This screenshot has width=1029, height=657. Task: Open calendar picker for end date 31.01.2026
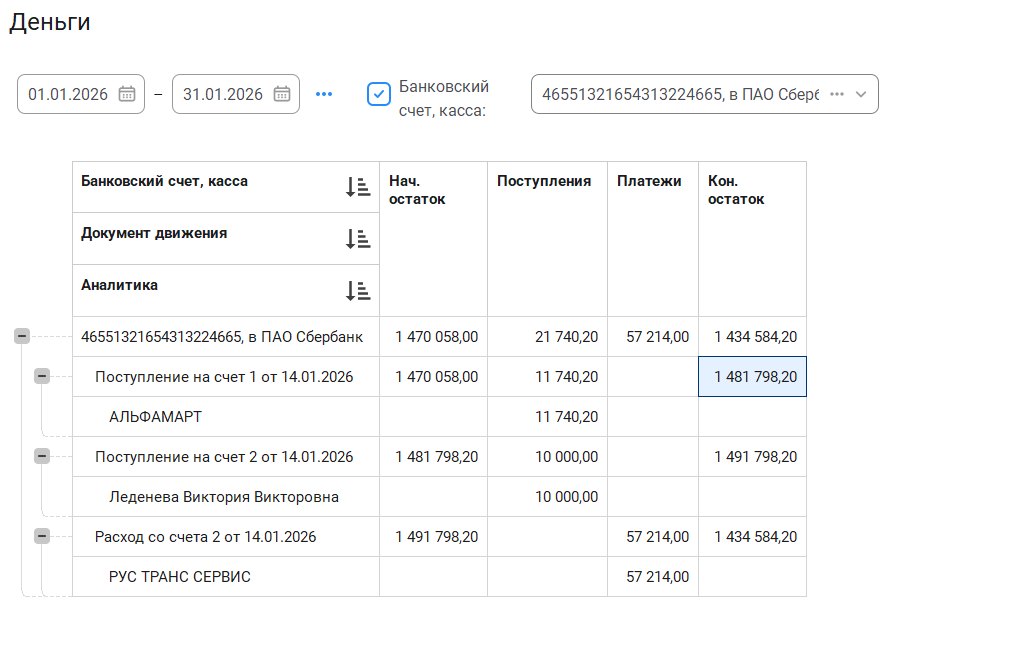282,94
